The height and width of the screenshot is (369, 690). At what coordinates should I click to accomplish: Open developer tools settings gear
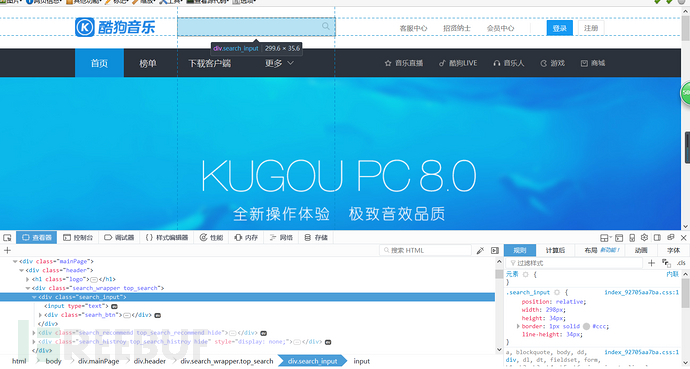(644, 237)
